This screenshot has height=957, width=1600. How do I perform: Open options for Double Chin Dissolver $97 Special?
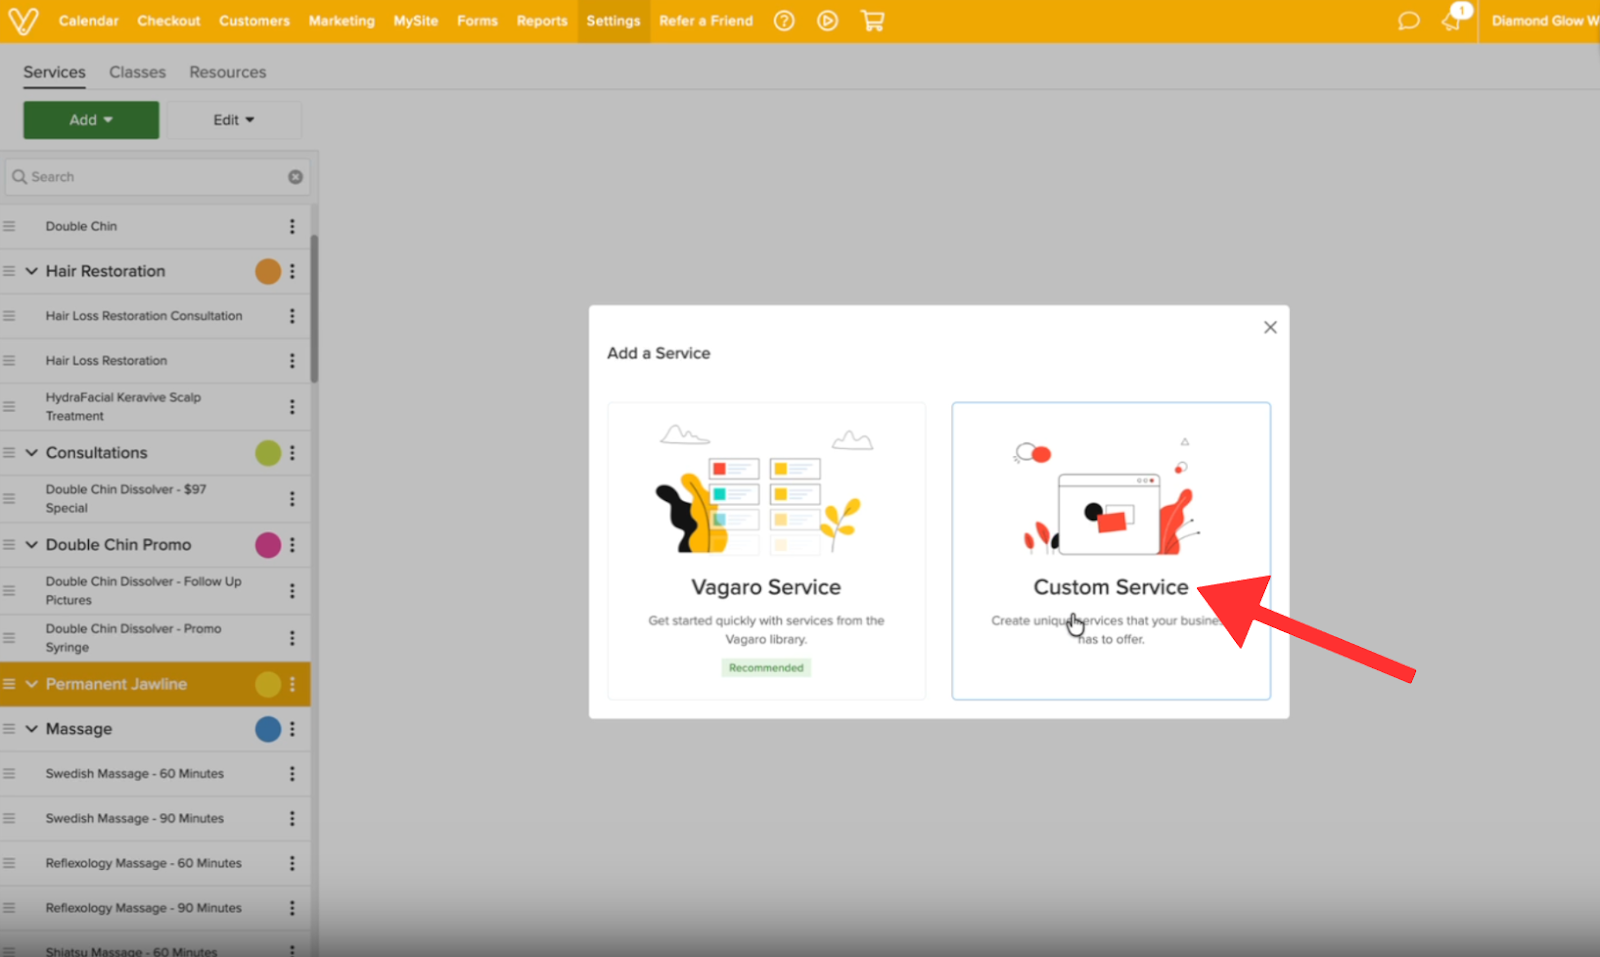tap(292, 499)
